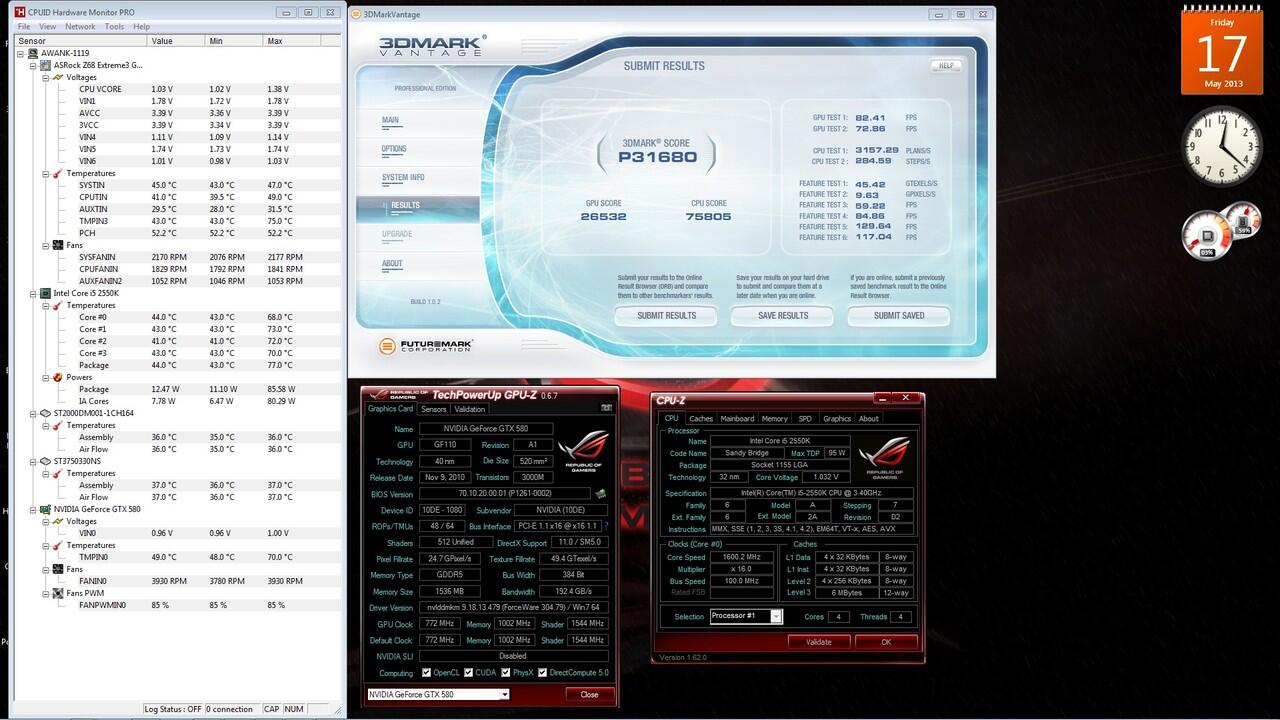
Task: Click the analog clock desktop gadget
Action: (1221, 146)
